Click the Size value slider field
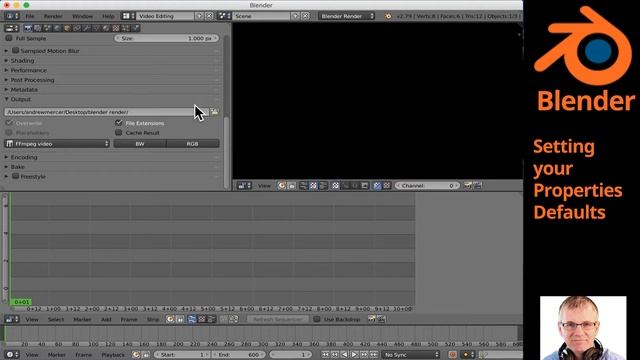 click(x=166, y=38)
